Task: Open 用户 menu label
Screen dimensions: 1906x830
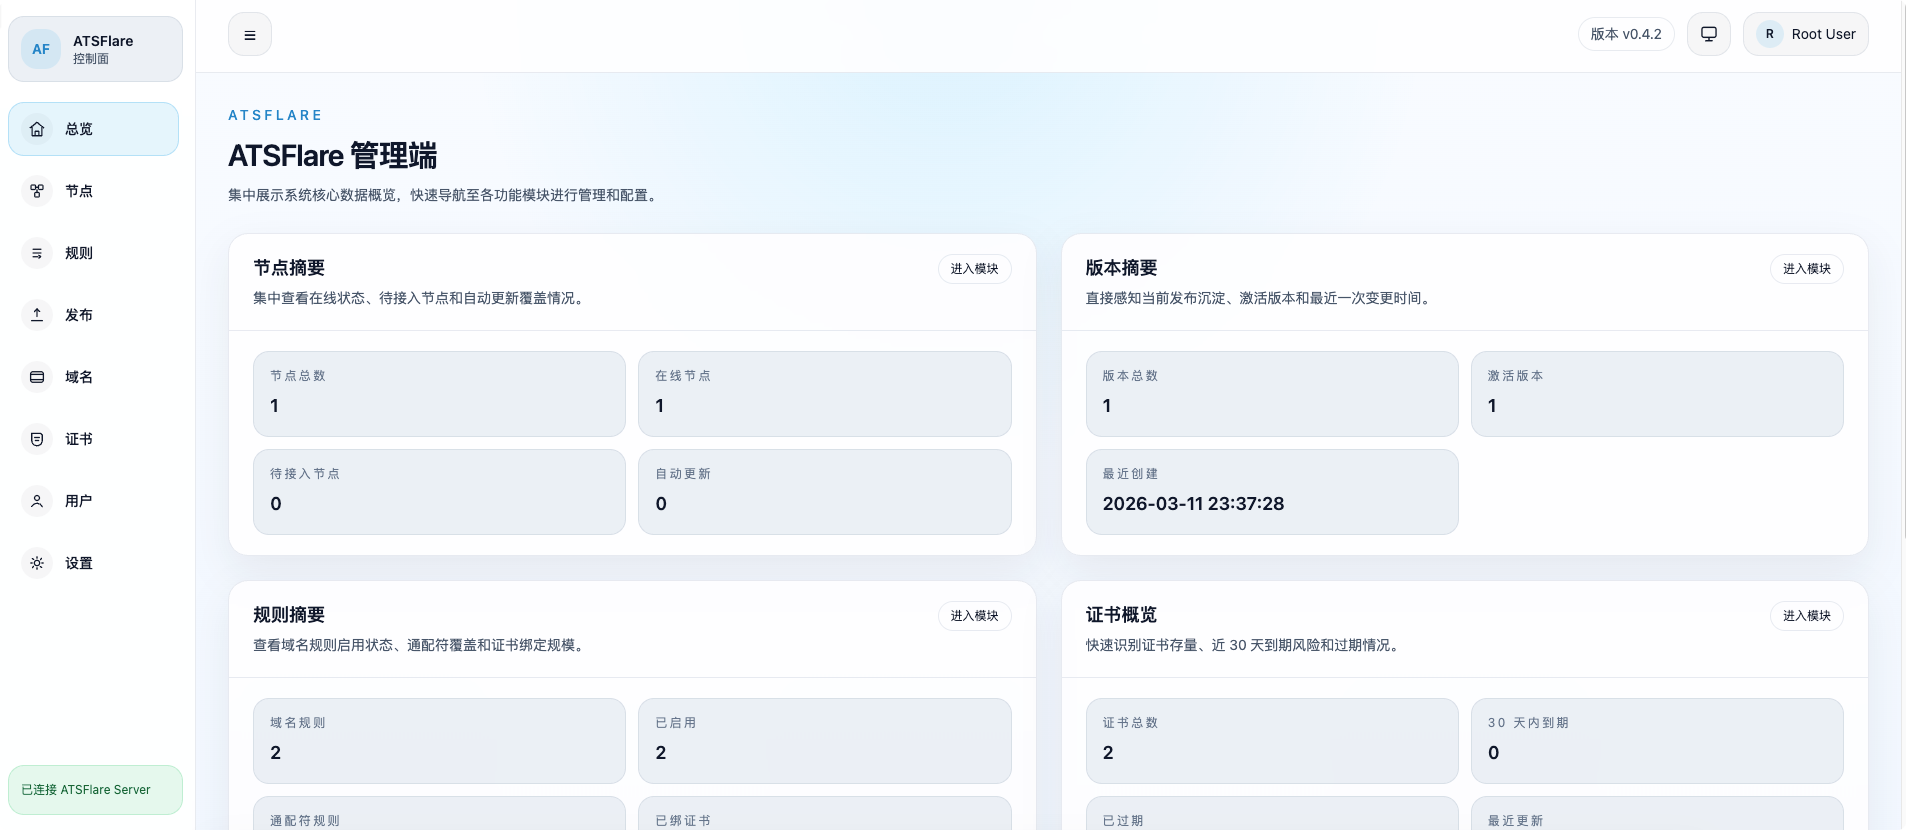Action: (79, 501)
